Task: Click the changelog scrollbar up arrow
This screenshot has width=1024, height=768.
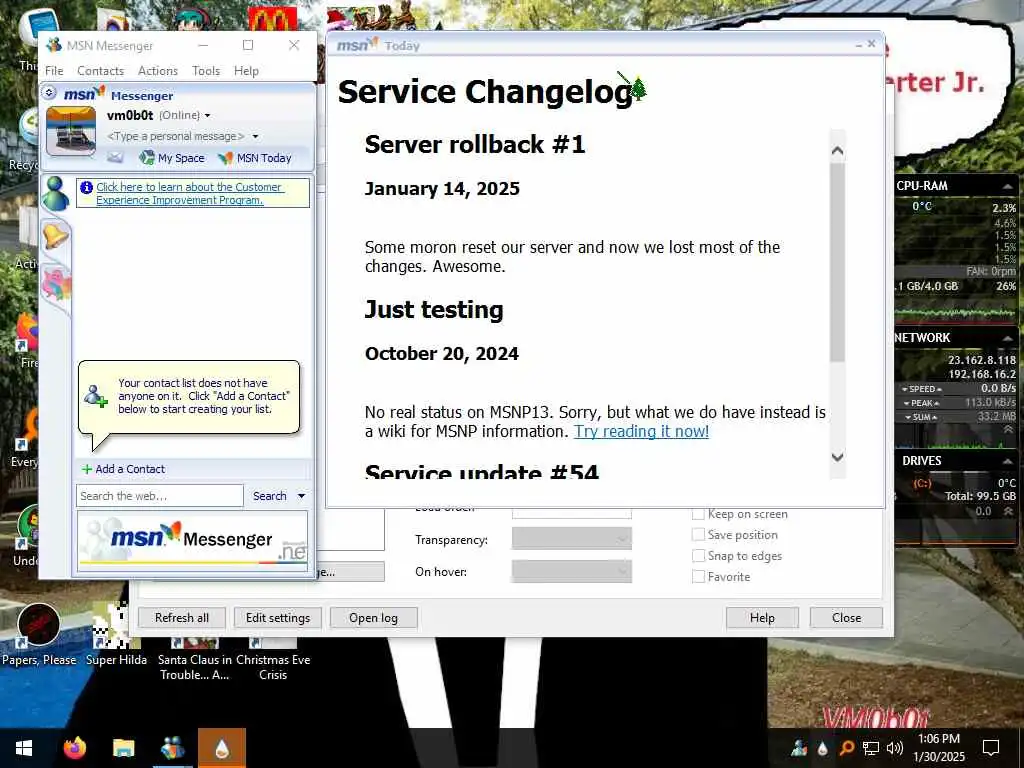Action: (837, 151)
